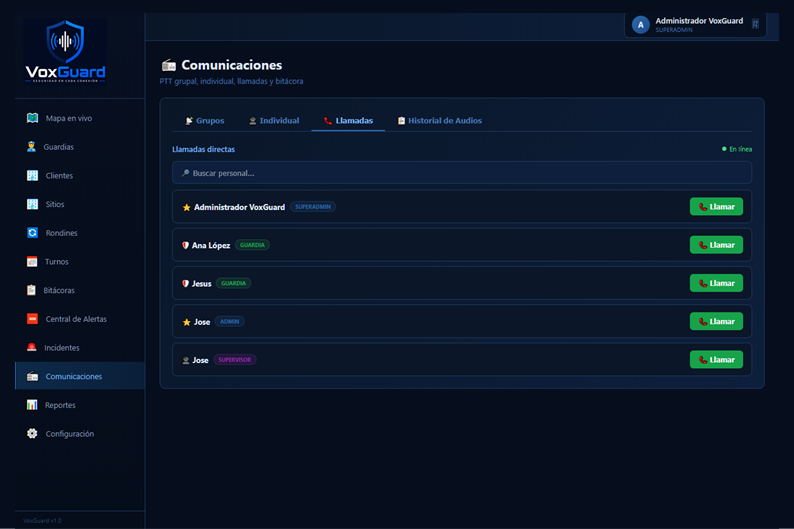The width and height of the screenshot is (794, 529).
Task: Click Administrador VoxGuard name in list row
Action: [240, 207]
